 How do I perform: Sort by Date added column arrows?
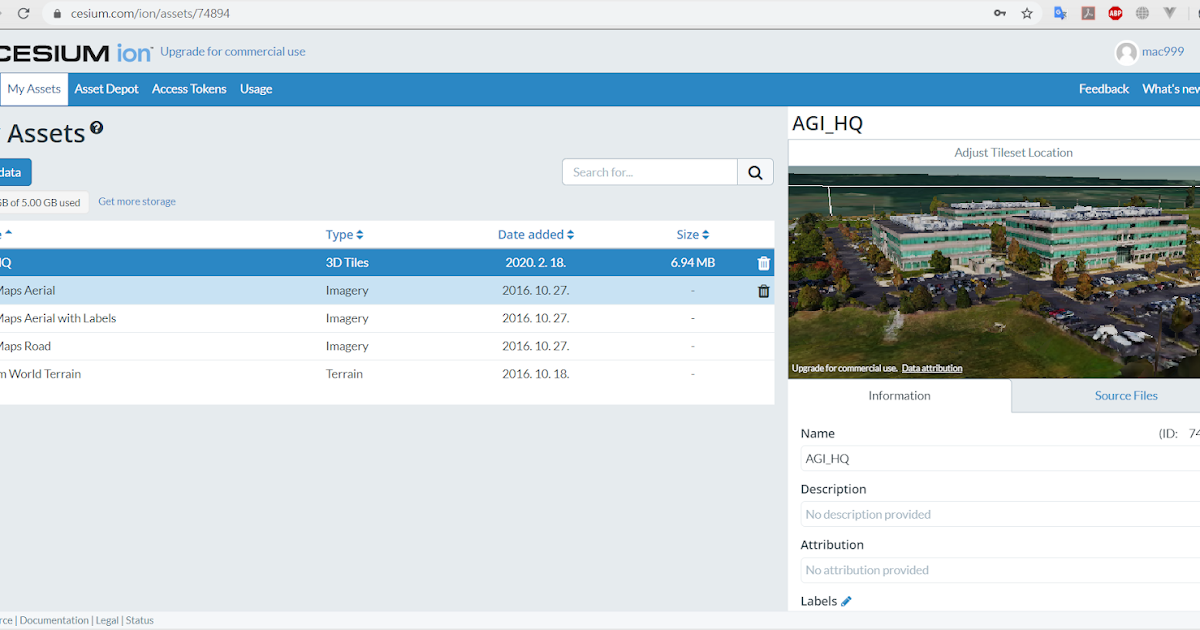(x=568, y=234)
